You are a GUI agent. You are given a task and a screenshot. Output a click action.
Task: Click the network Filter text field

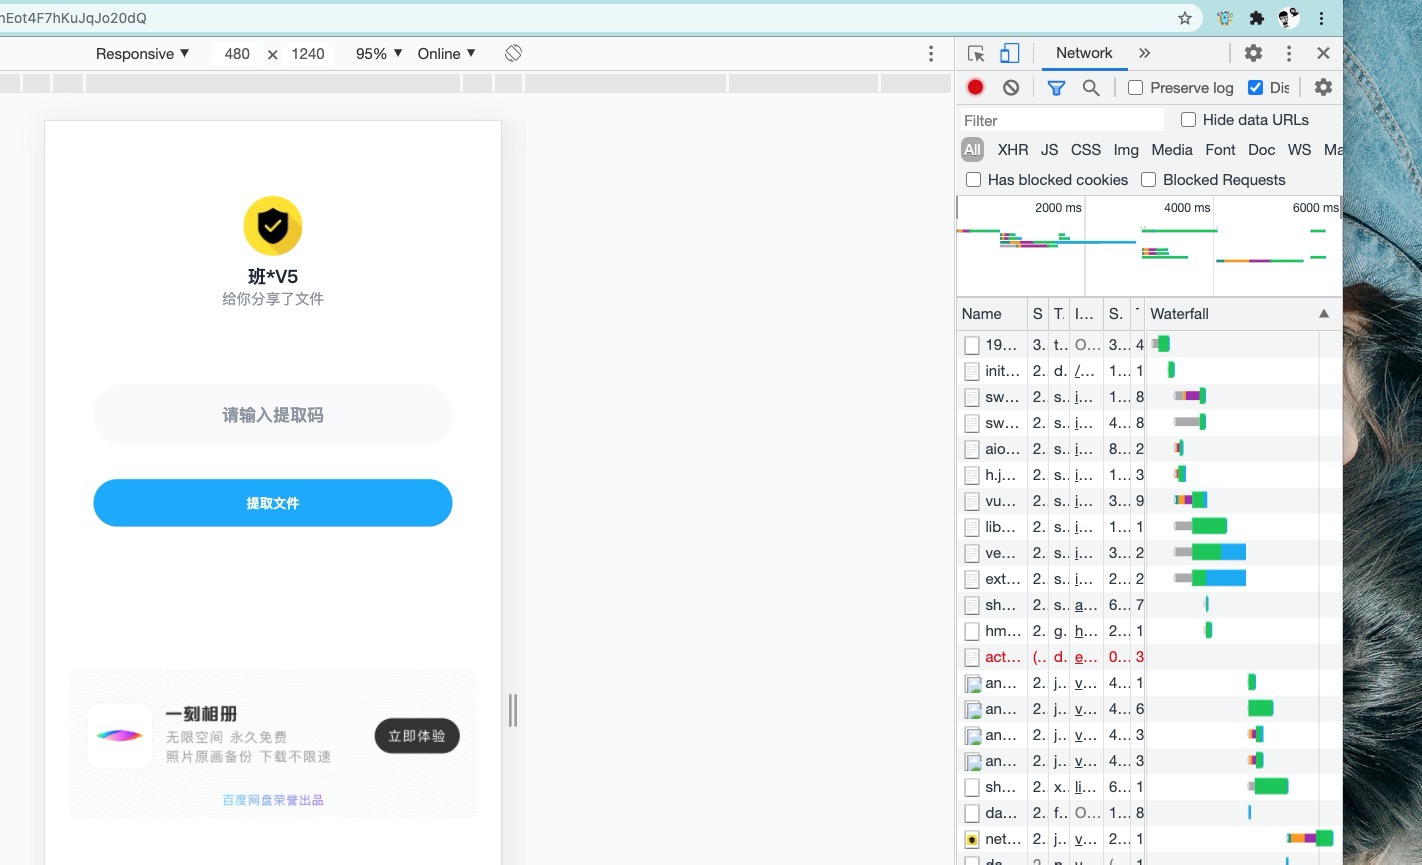[1062, 120]
